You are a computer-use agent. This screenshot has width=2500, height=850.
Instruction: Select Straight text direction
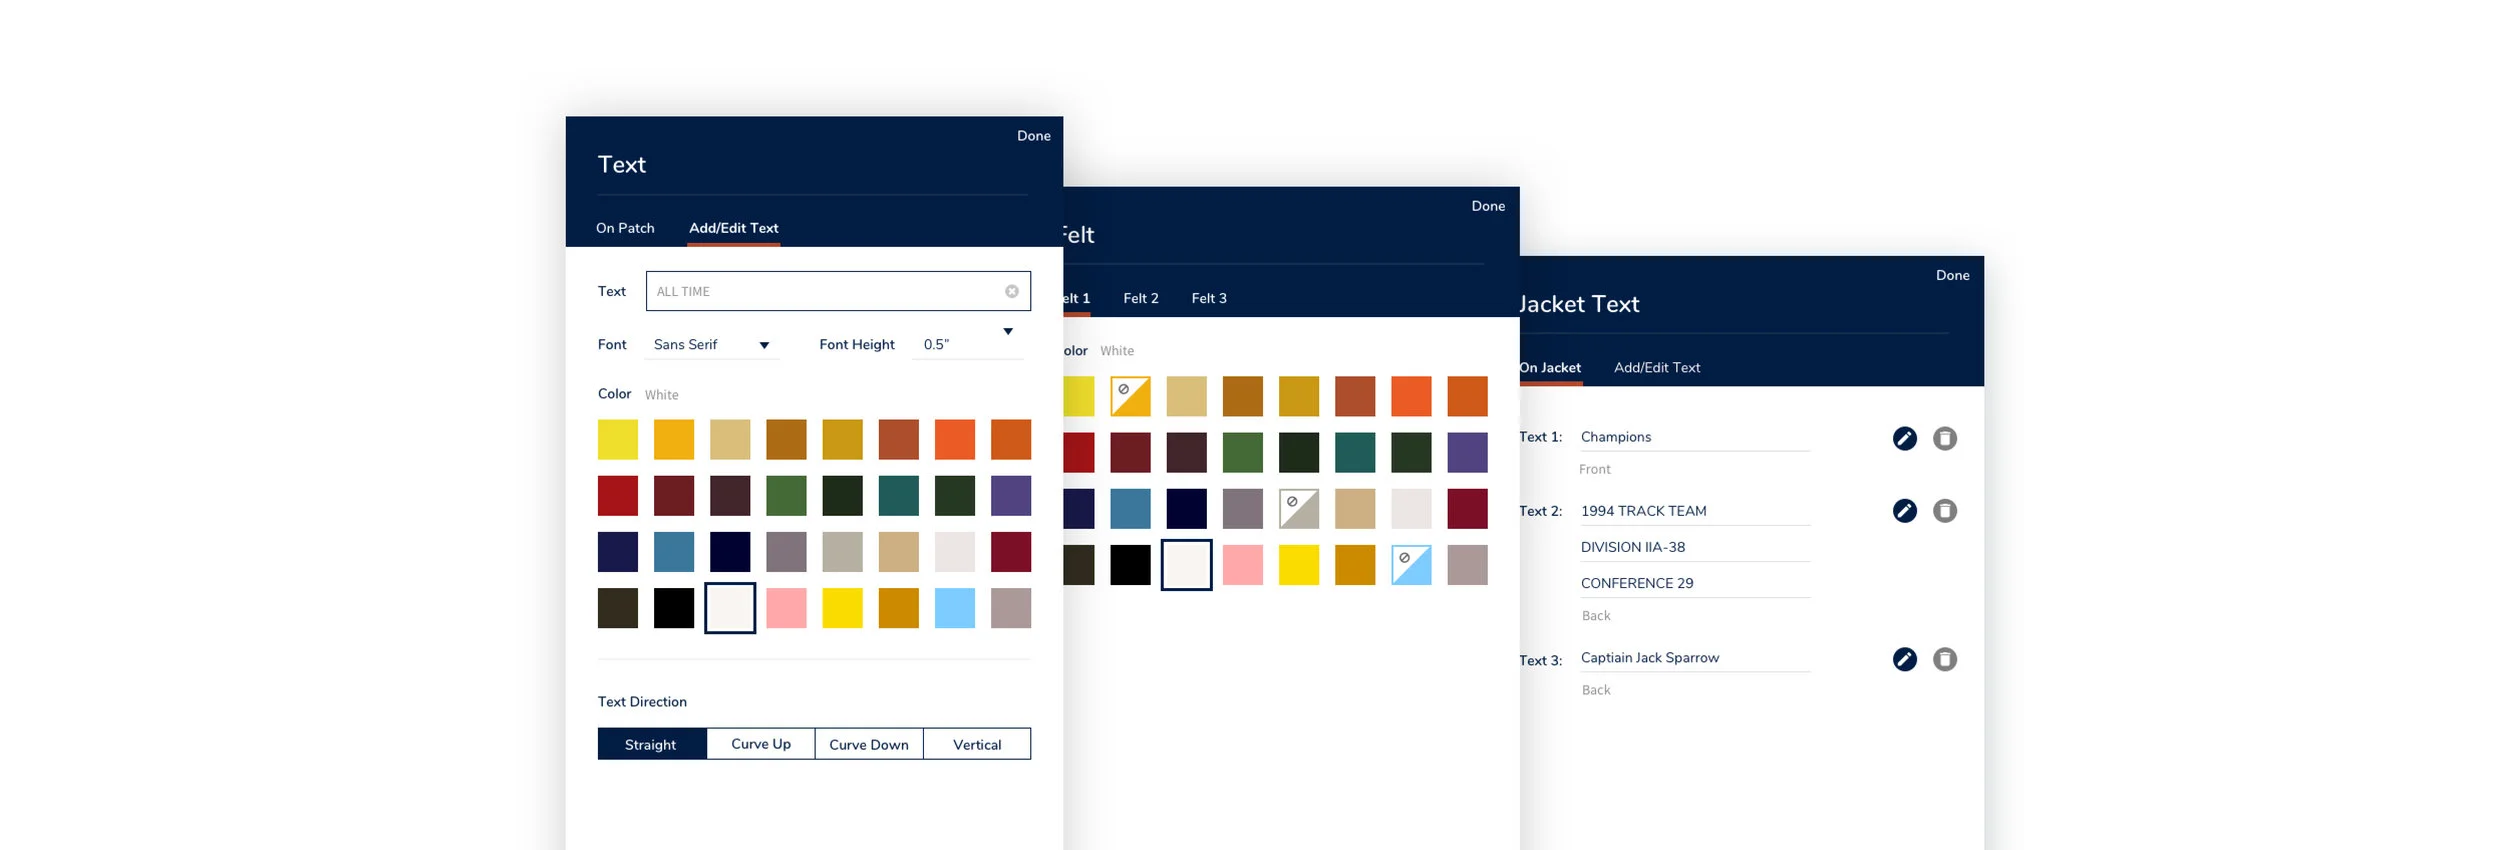click(652, 744)
